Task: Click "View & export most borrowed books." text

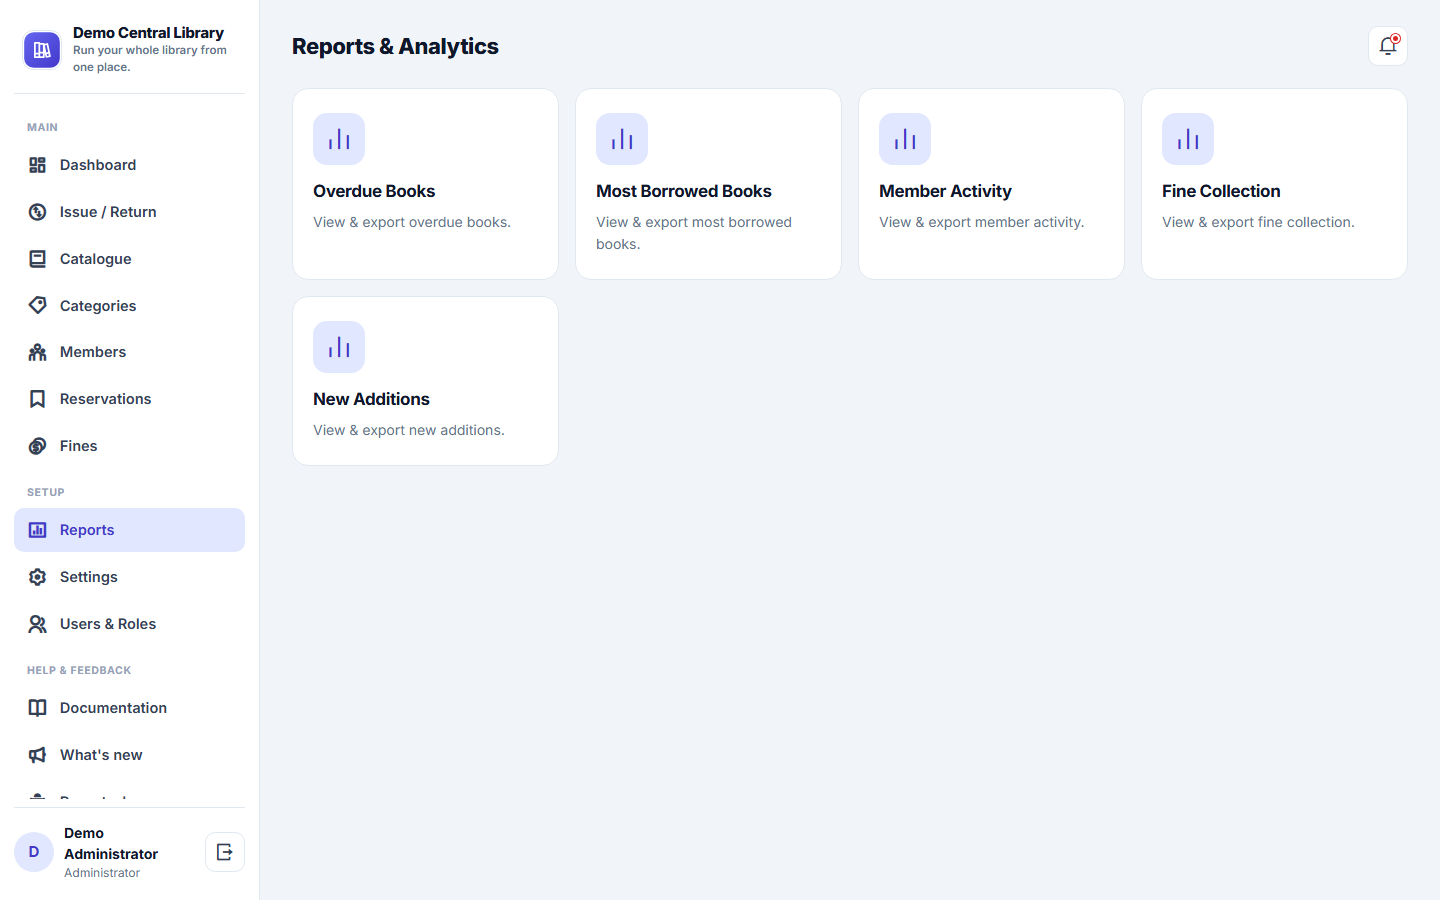Action: click(694, 233)
